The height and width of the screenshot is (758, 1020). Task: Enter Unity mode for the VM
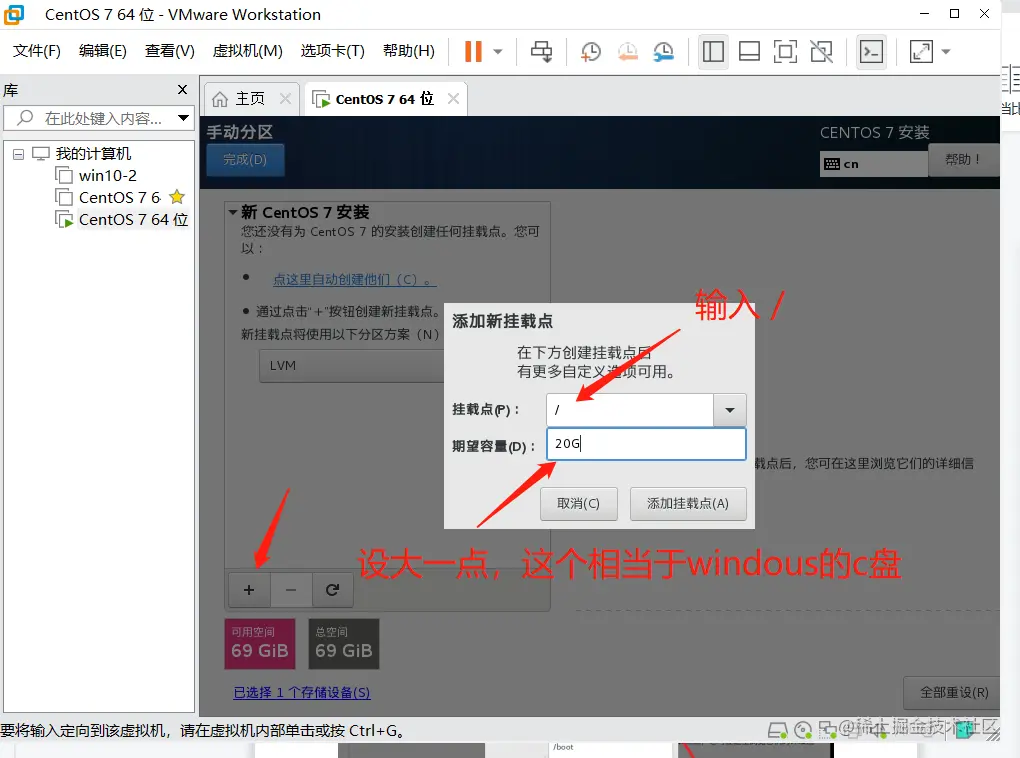coord(821,51)
